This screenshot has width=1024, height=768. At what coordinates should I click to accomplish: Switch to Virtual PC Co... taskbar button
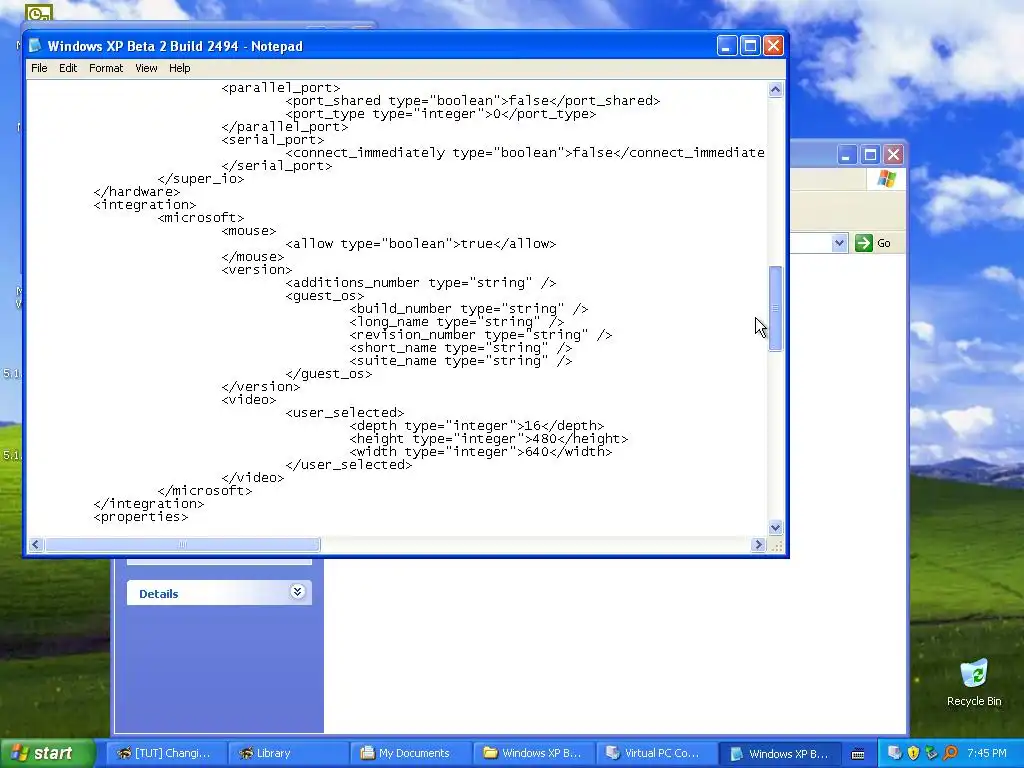tap(655, 753)
